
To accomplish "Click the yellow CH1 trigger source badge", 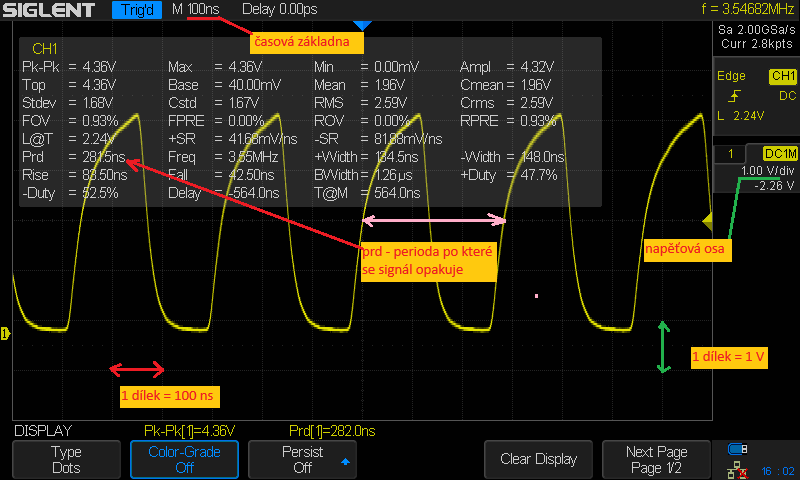I will click(x=782, y=76).
